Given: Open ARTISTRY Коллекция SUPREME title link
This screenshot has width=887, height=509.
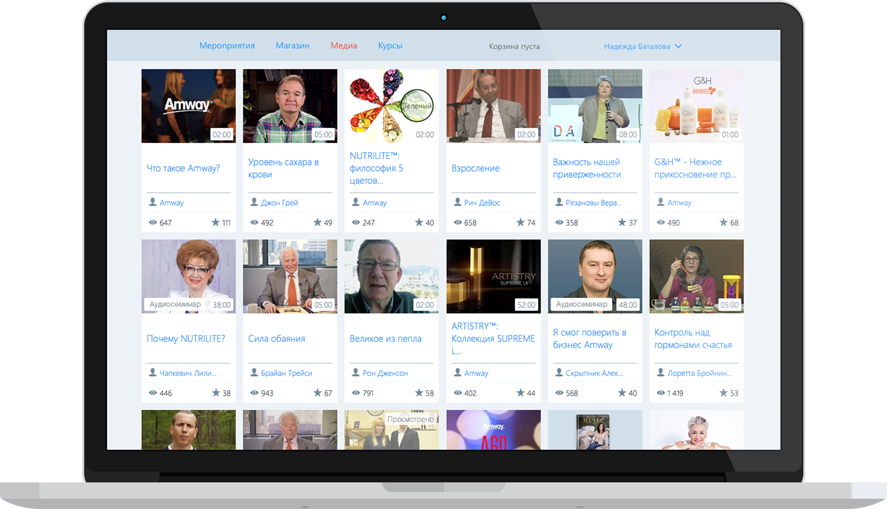Looking at the screenshot, I should (x=493, y=338).
